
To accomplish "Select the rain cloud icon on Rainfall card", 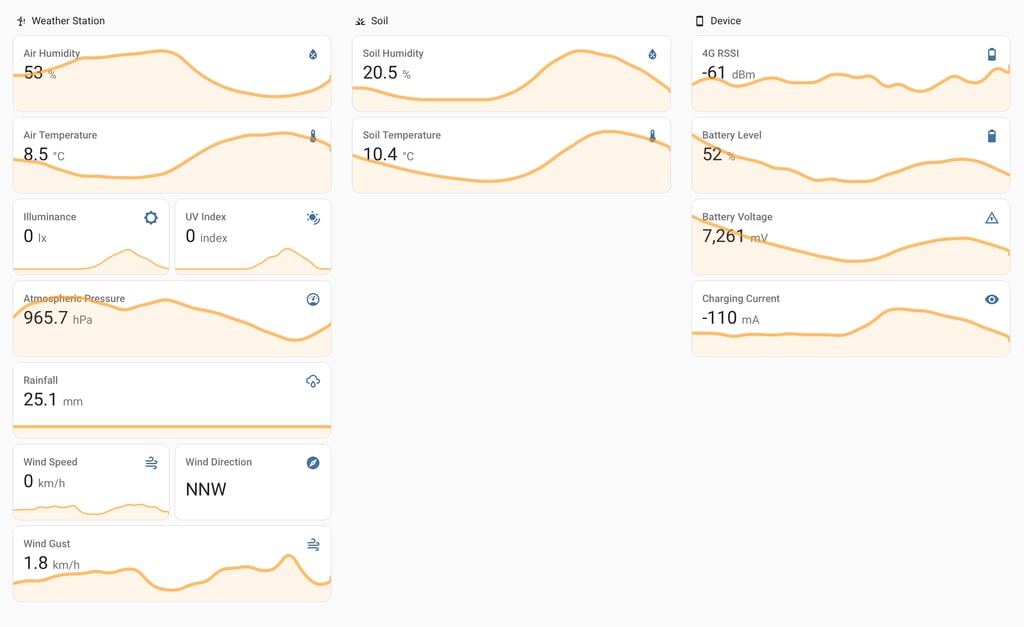I will pos(312,381).
